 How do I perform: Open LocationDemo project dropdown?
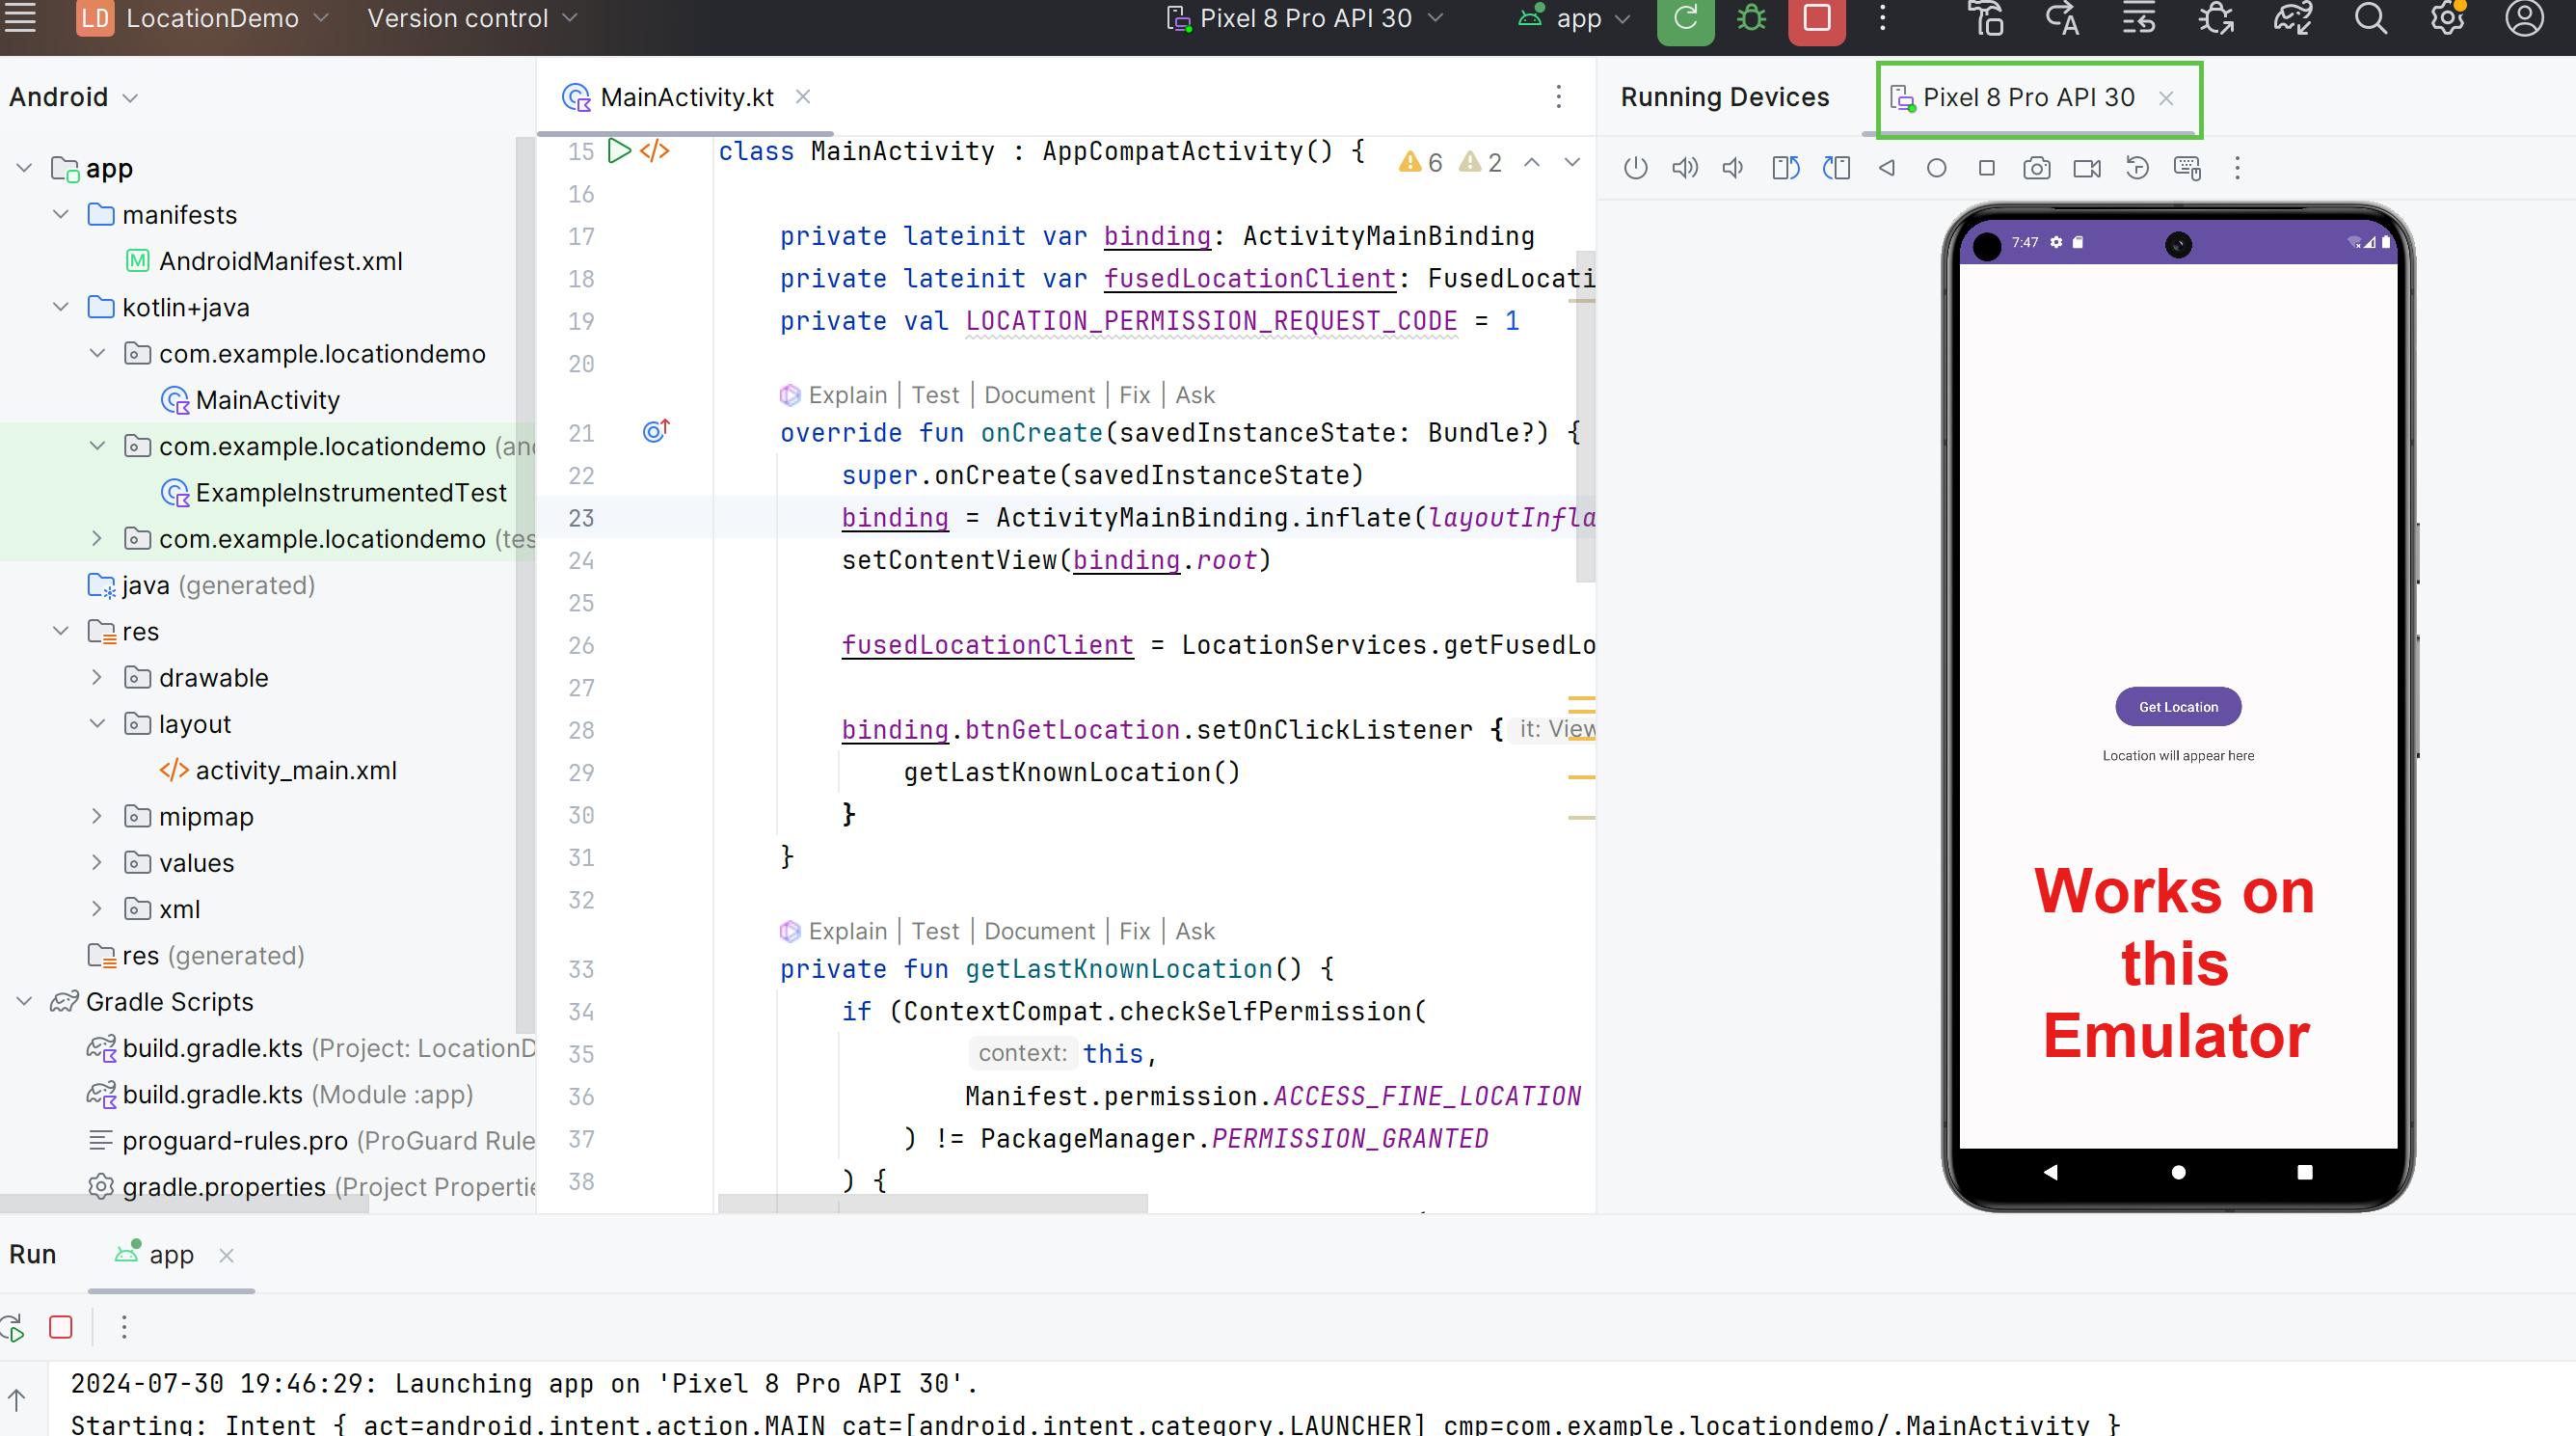click(204, 19)
